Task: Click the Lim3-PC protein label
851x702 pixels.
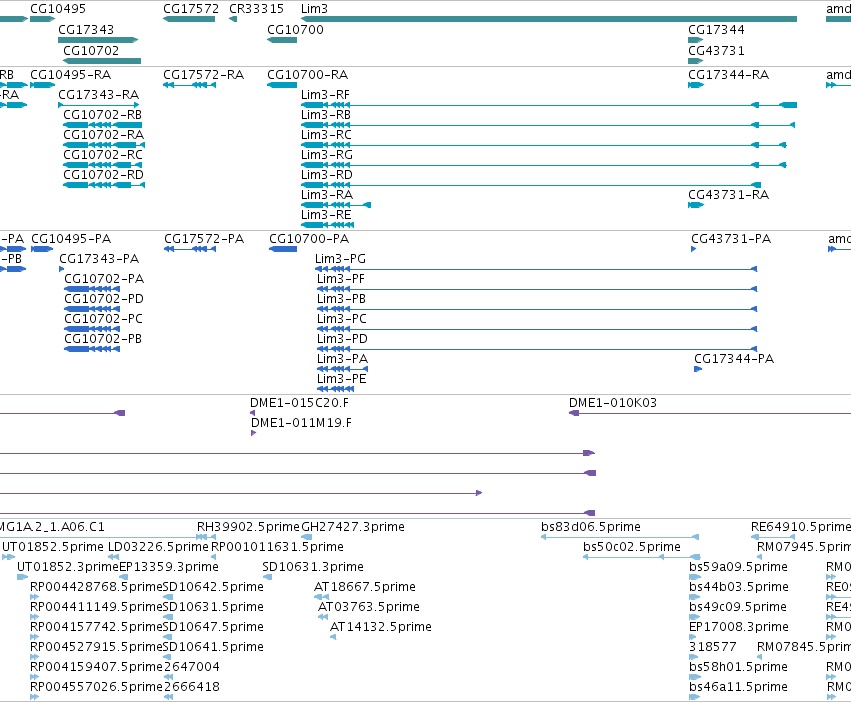Action: tap(342, 319)
